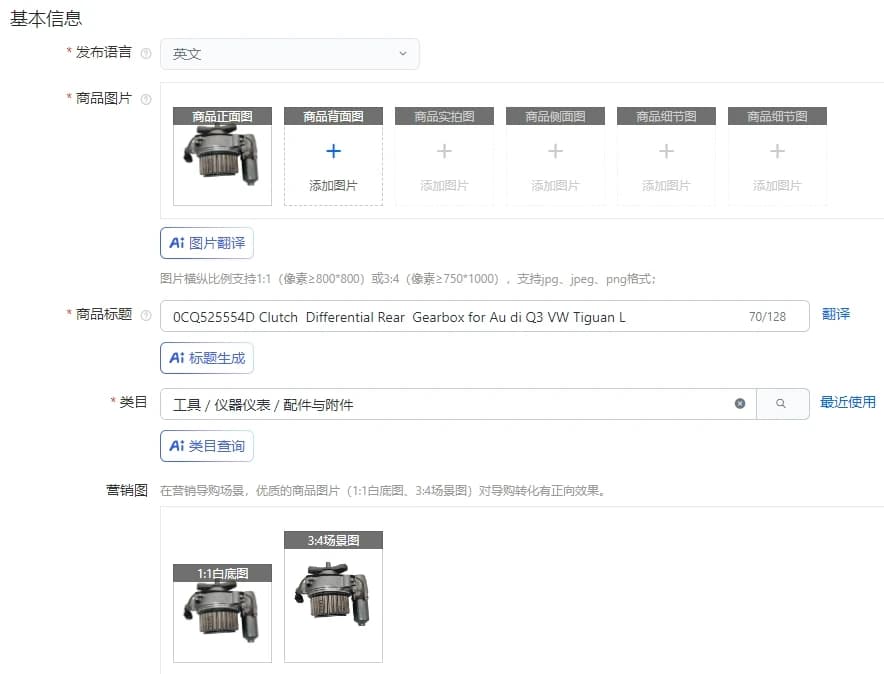
Task: Click the help icon beside 发布语言
Action: (146, 54)
